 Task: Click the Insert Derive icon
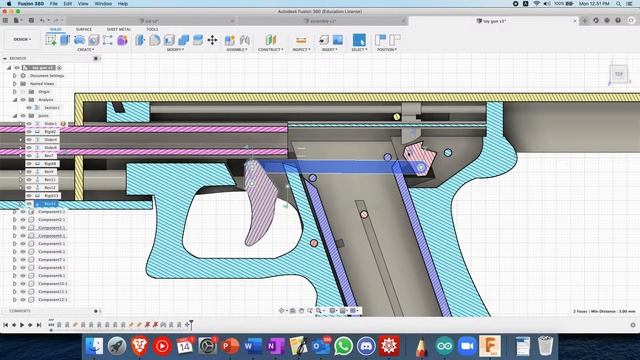click(x=323, y=40)
